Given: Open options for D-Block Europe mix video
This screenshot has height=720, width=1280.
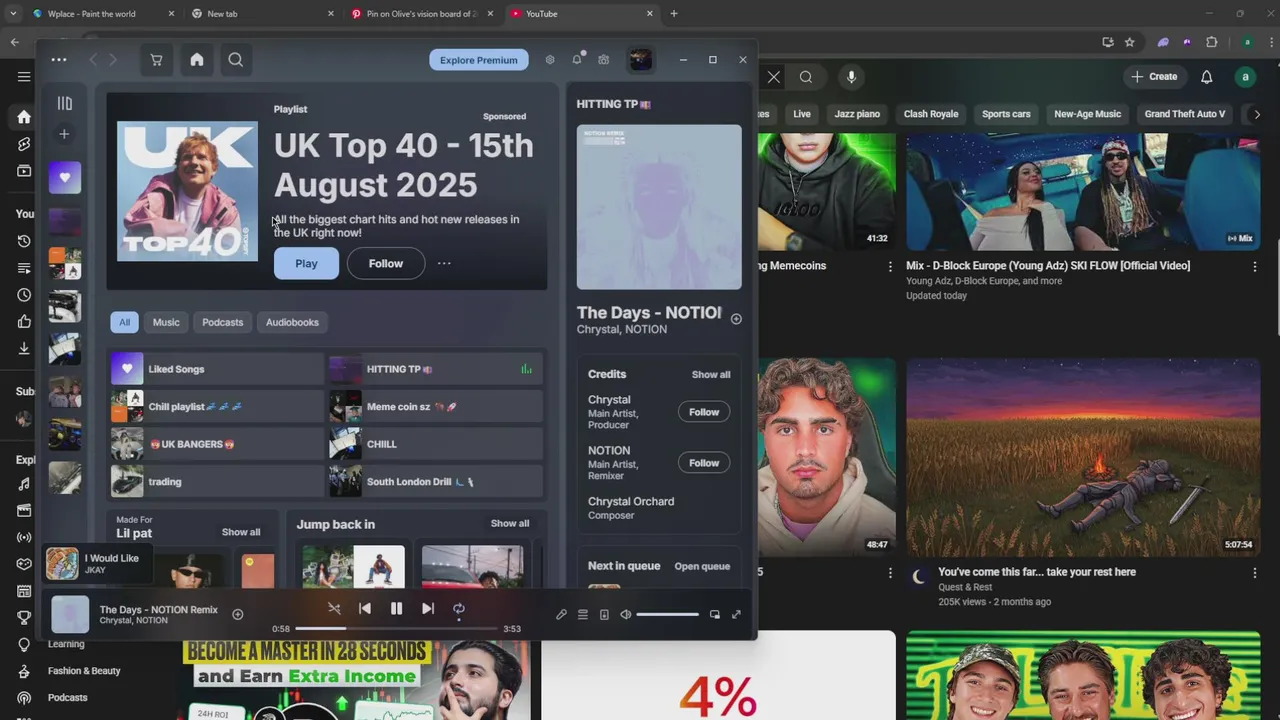Looking at the screenshot, I should (1255, 267).
